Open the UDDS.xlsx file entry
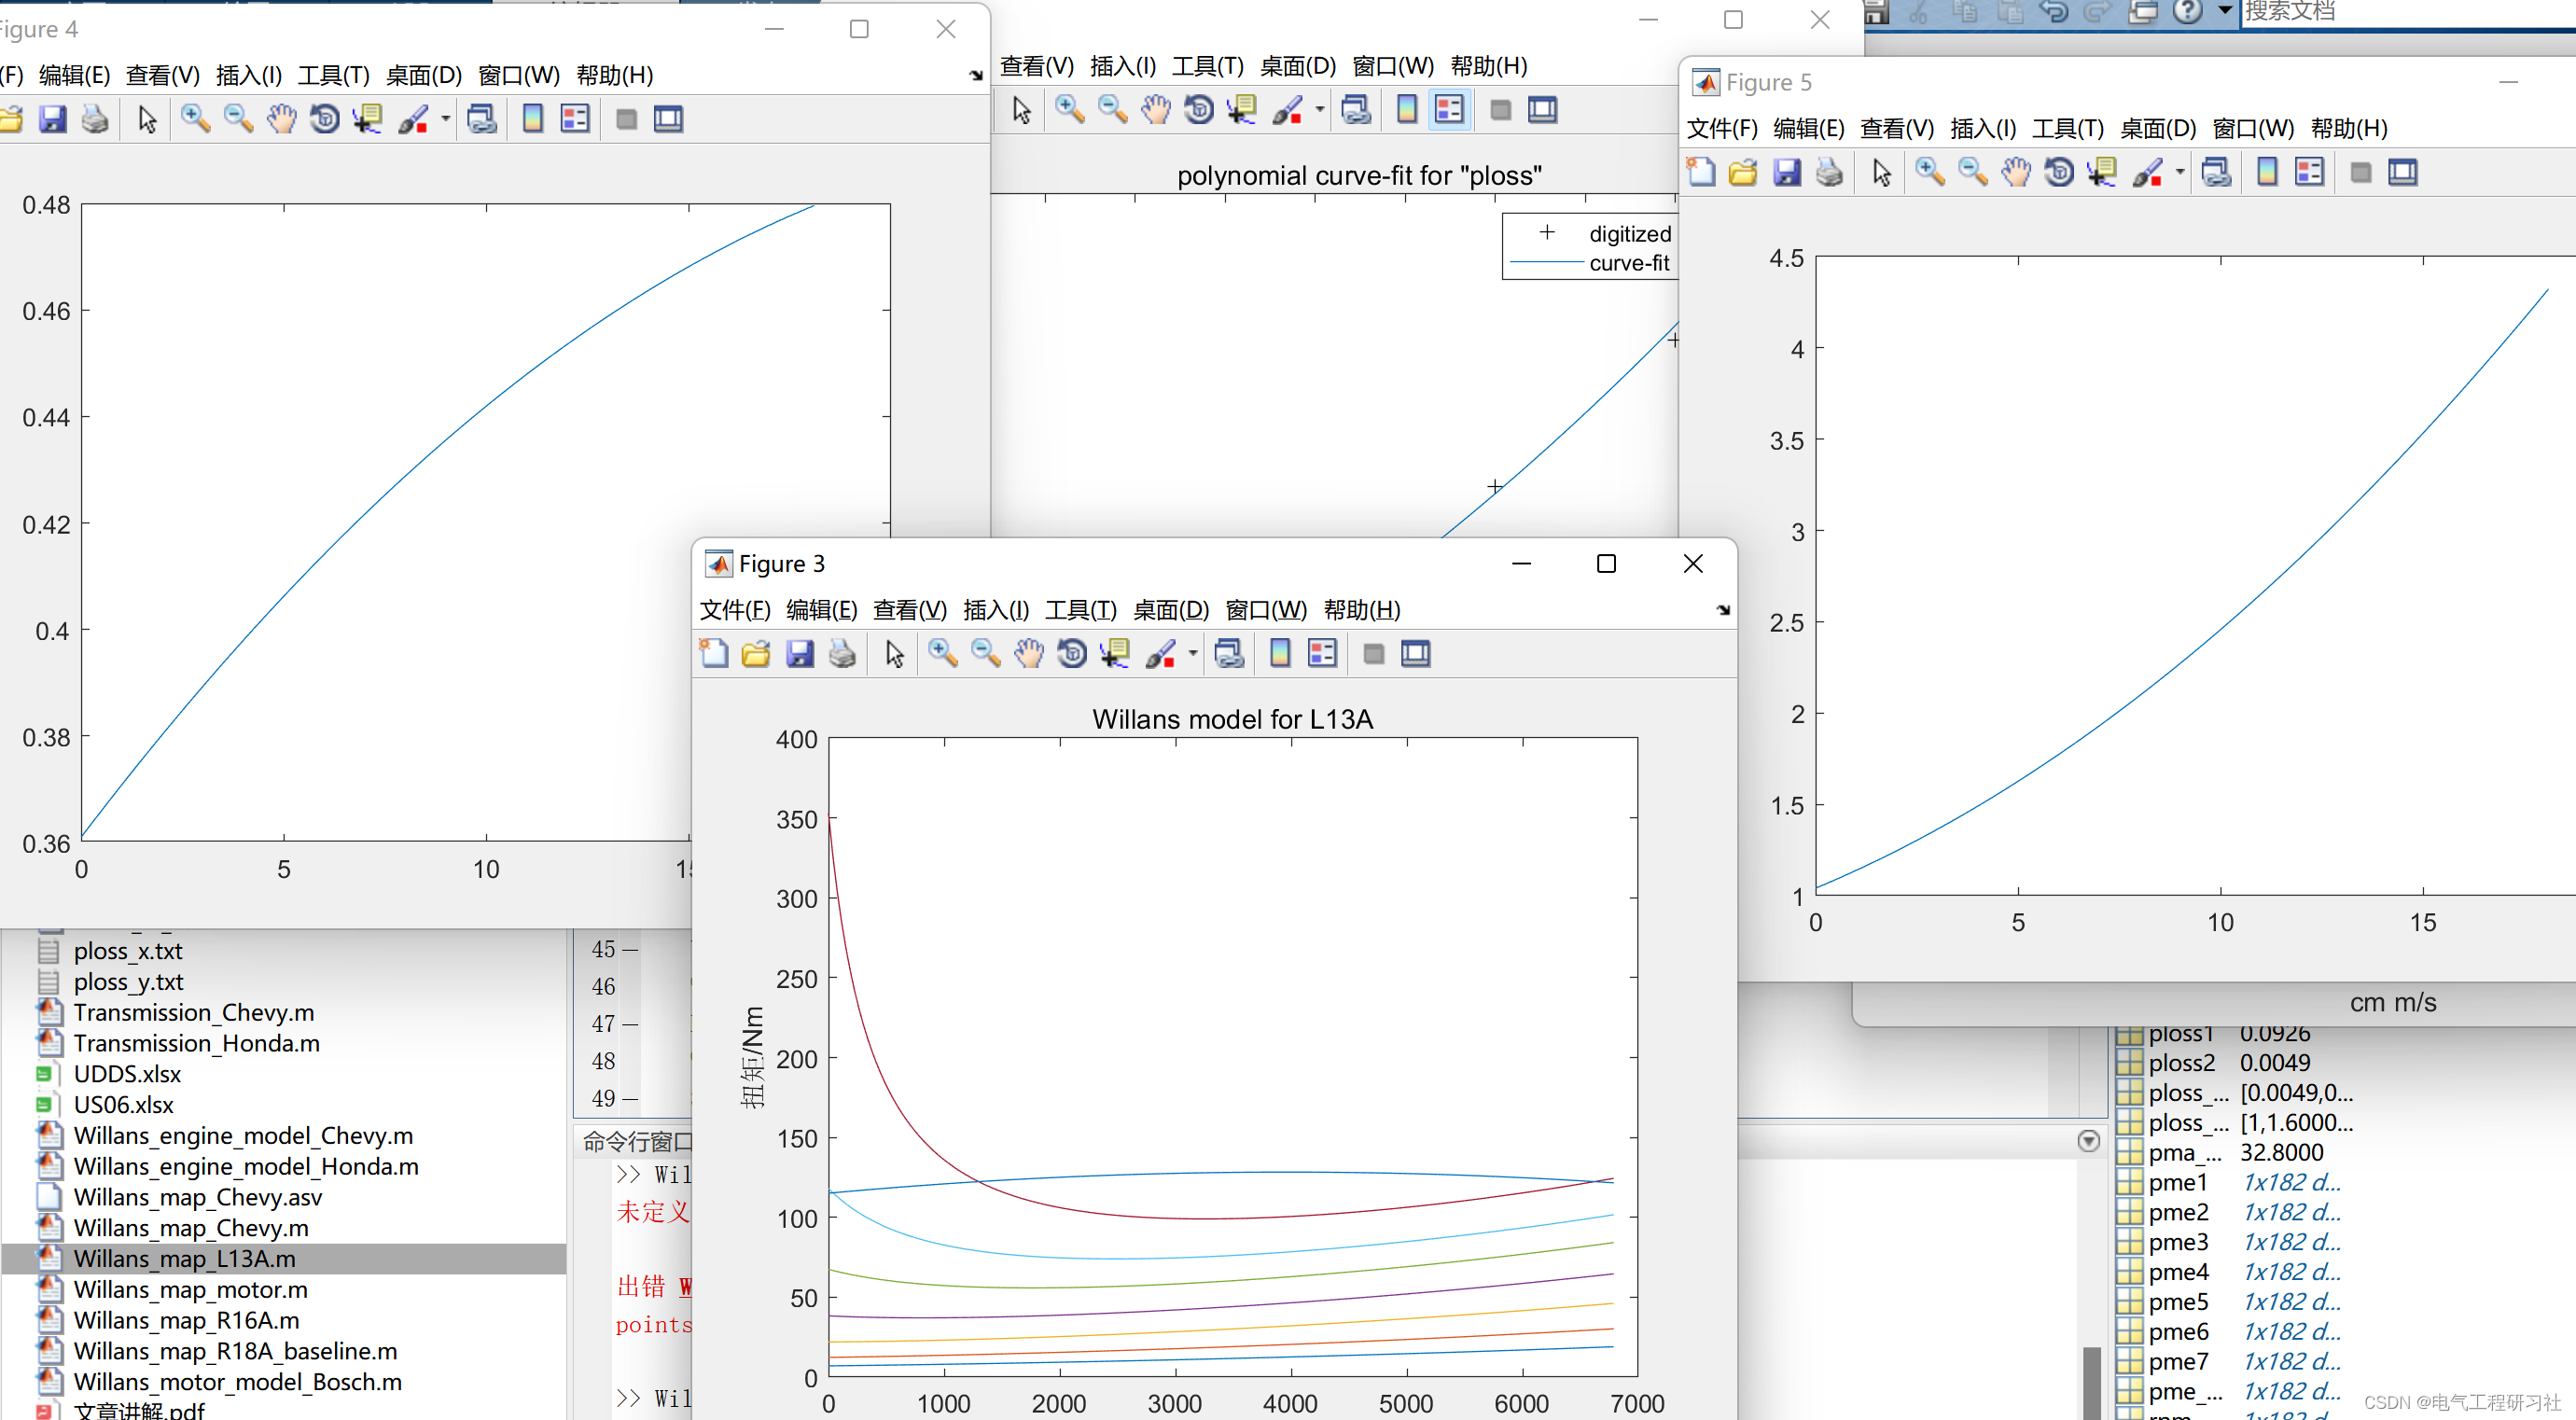 click(x=127, y=1074)
